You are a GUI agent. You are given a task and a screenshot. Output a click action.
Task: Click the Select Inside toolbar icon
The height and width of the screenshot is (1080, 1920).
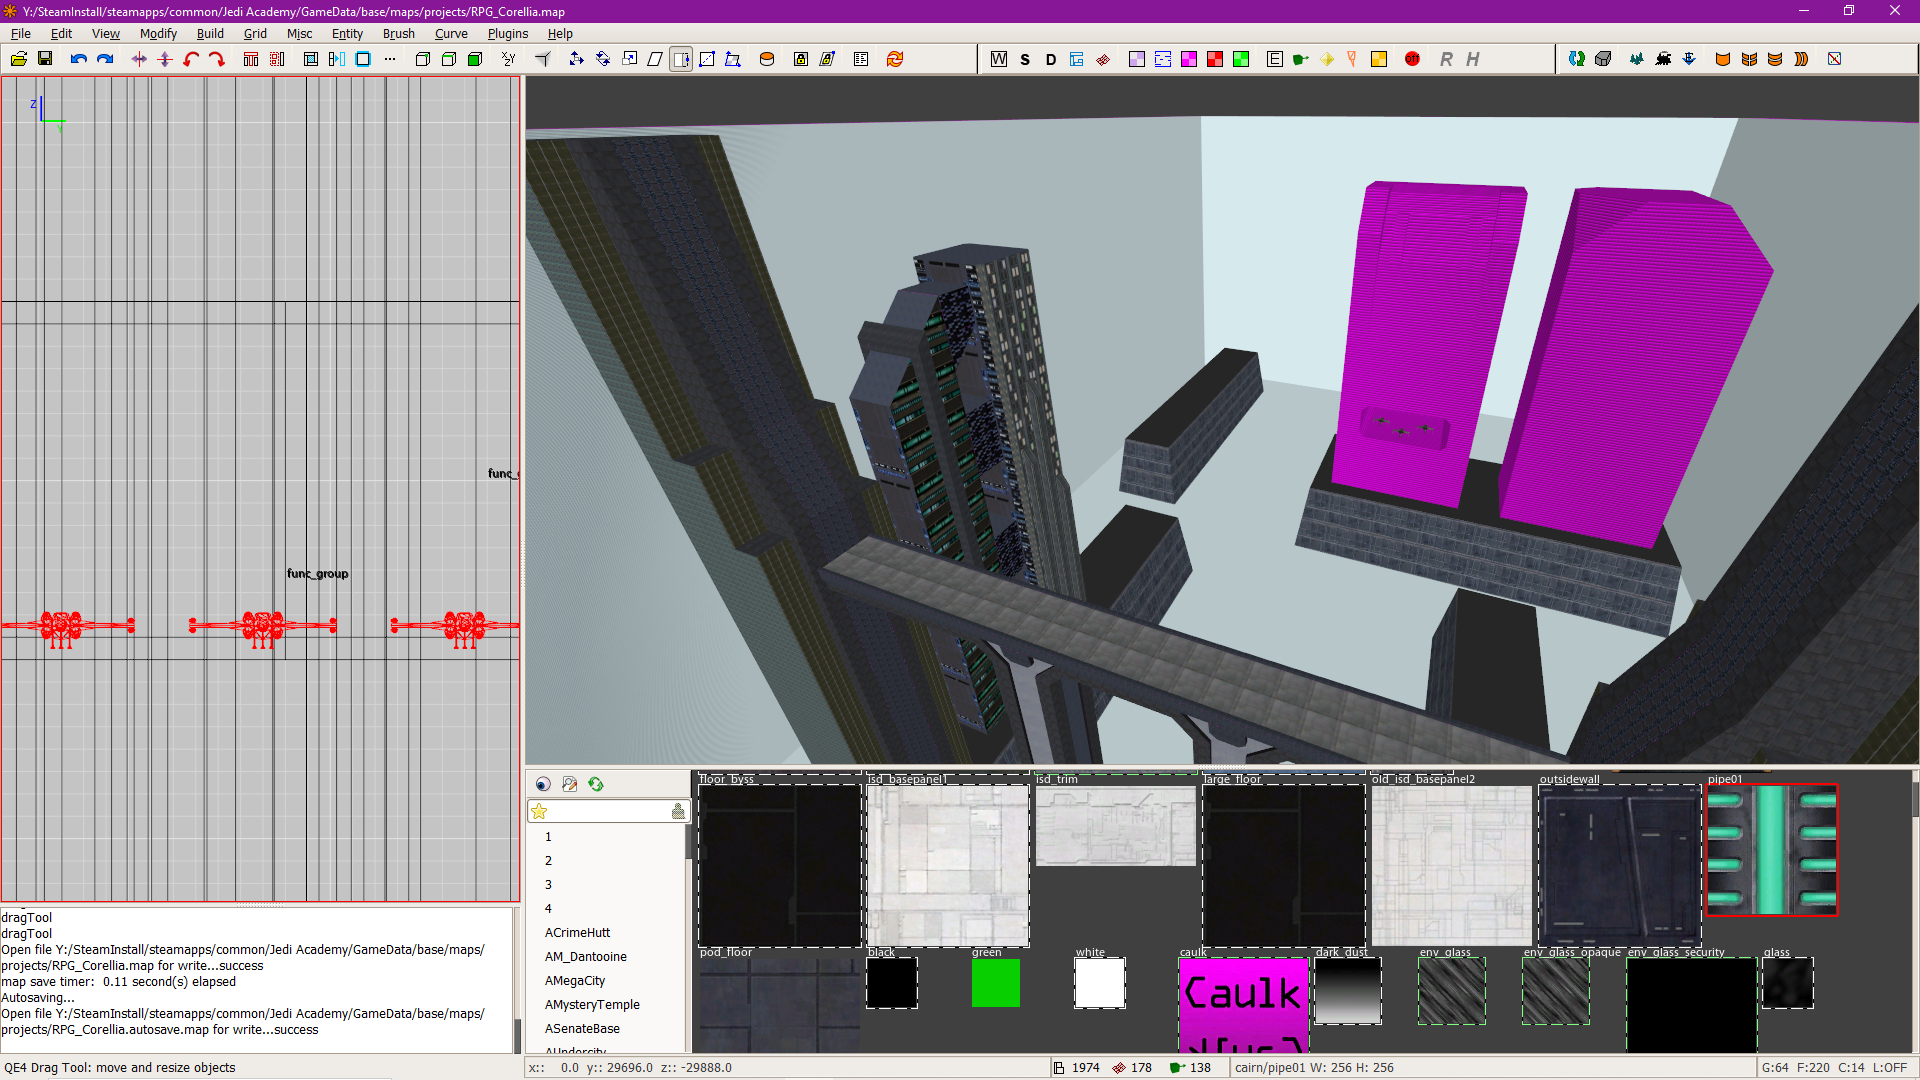pos(277,59)
